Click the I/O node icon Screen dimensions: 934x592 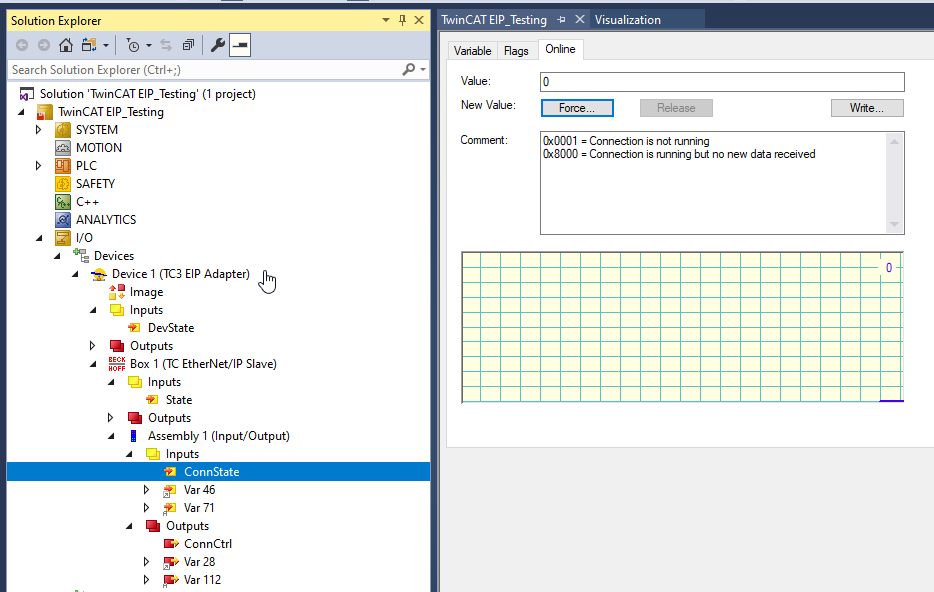pos(63,238)
